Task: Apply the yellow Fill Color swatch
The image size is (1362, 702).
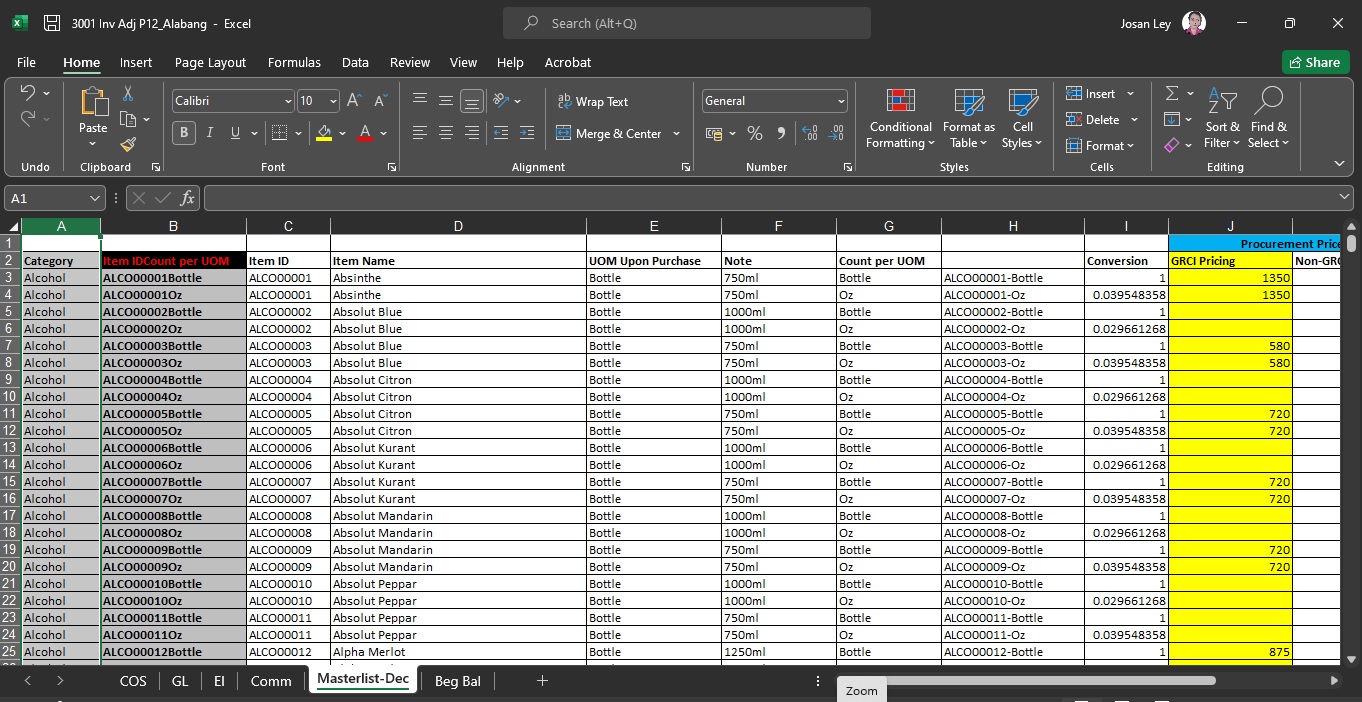Action: 323,133
